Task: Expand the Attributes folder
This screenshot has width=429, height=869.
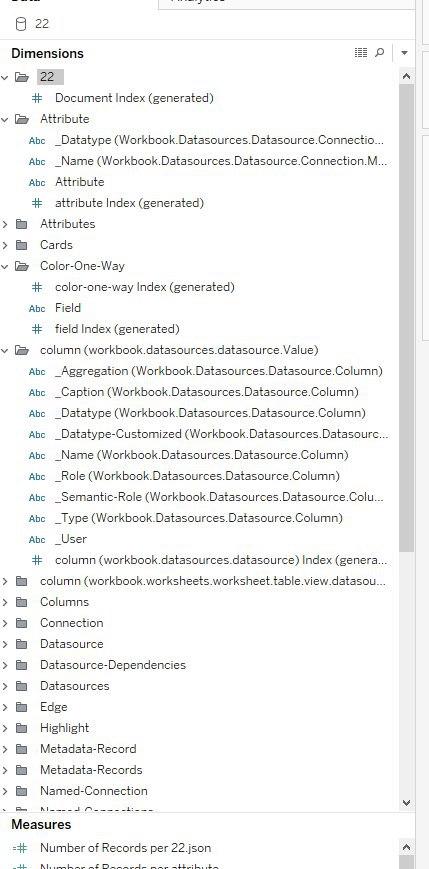Action: [x=4, y=224]
